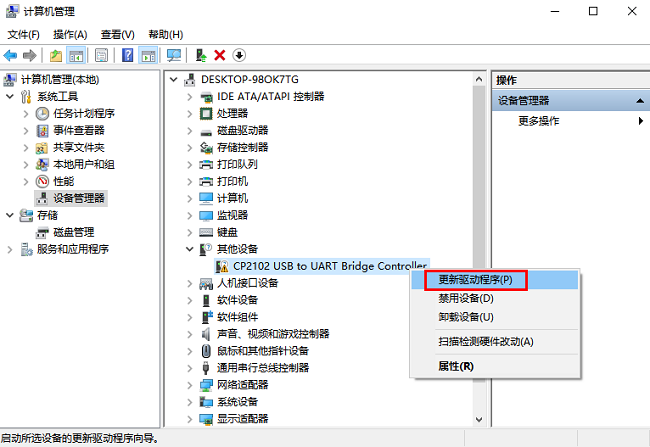Viewport: 650px width, 447px height.
Task: Collapse the 其他设备 node
Action: point(191,249)
